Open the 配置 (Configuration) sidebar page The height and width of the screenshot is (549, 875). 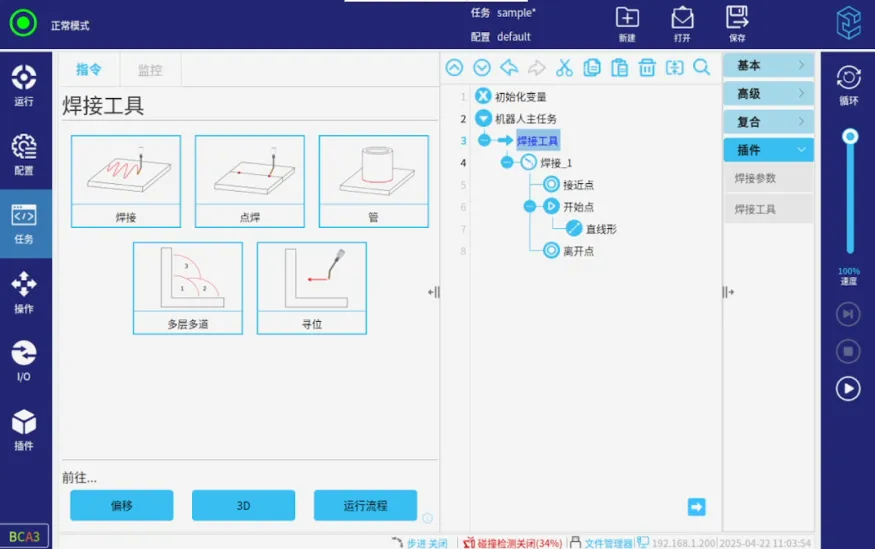pyautogui.click(x=24, y=155)
